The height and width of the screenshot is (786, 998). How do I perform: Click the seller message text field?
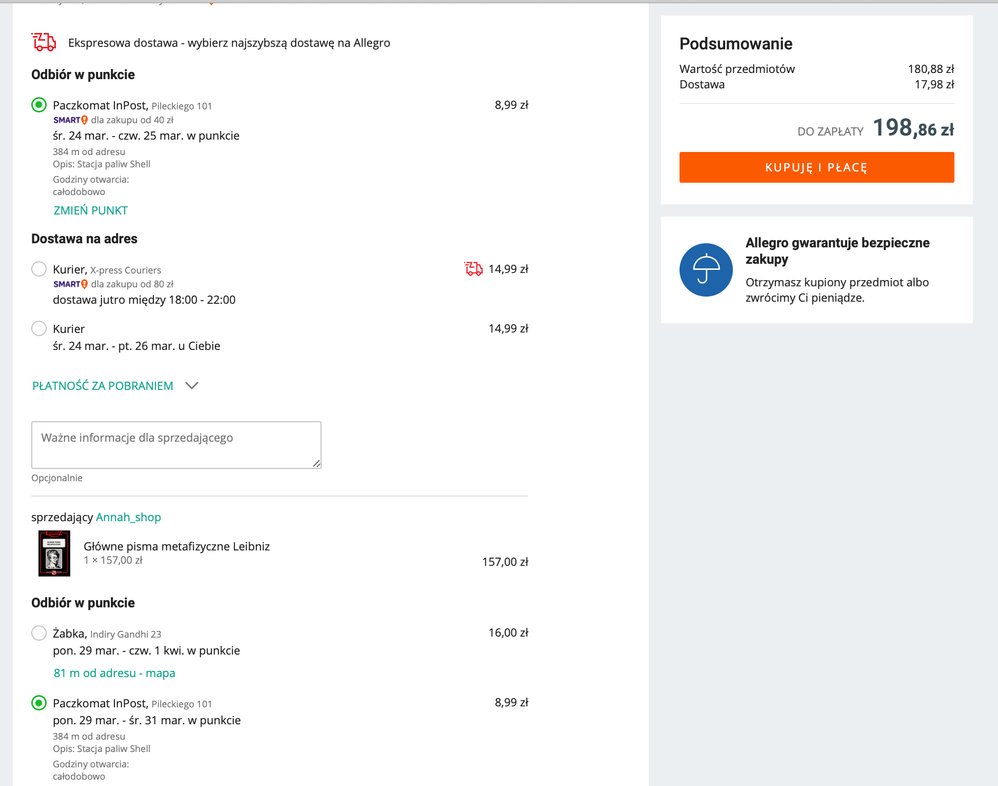click(x=176, y=444)
